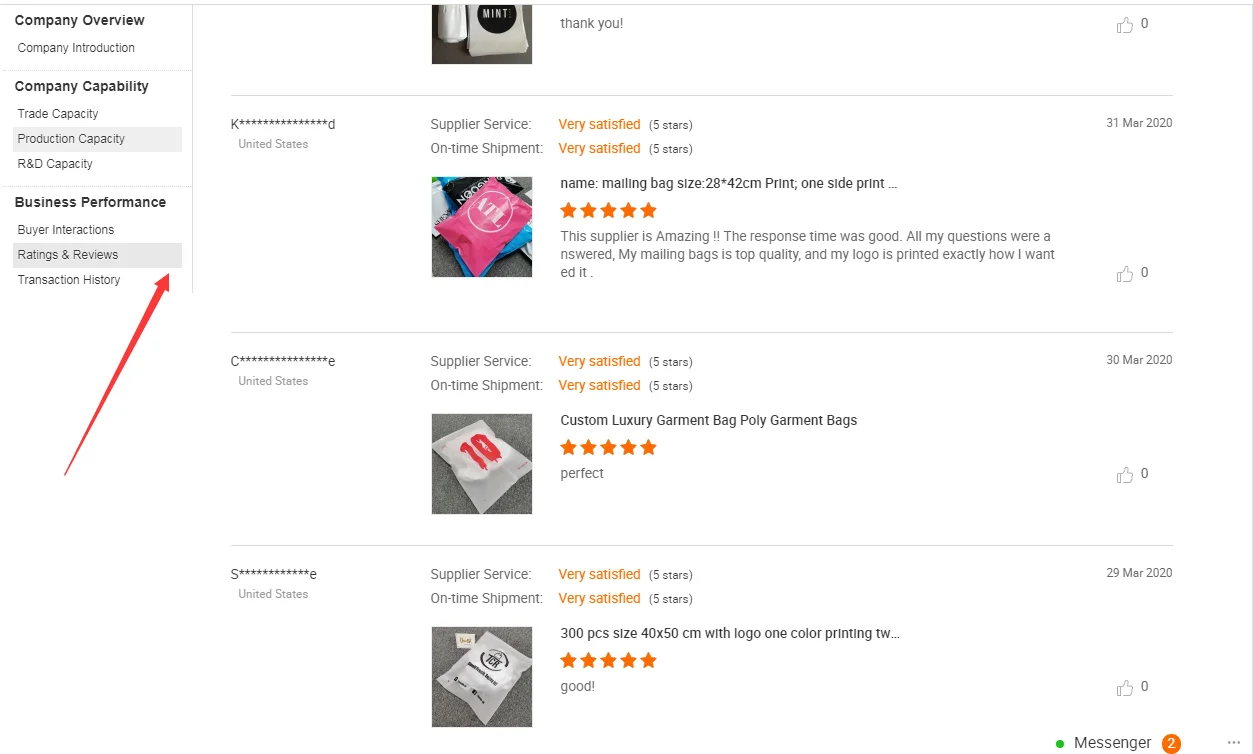Click the five-star rating of the mailing bag review
The image size is (1253, 754).
pyautogui.click(x=608, y=210)
